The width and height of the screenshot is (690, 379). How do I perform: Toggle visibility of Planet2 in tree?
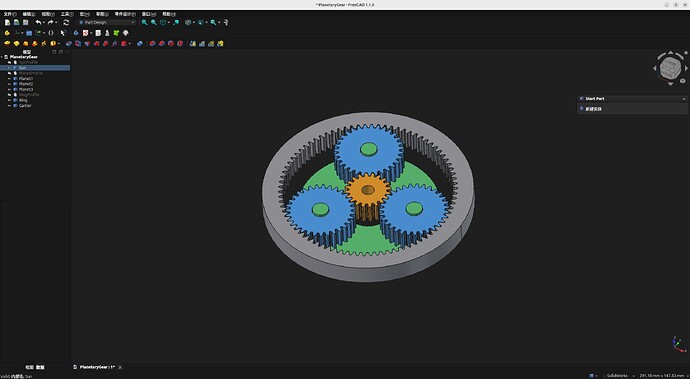click(x=9, y=84)
